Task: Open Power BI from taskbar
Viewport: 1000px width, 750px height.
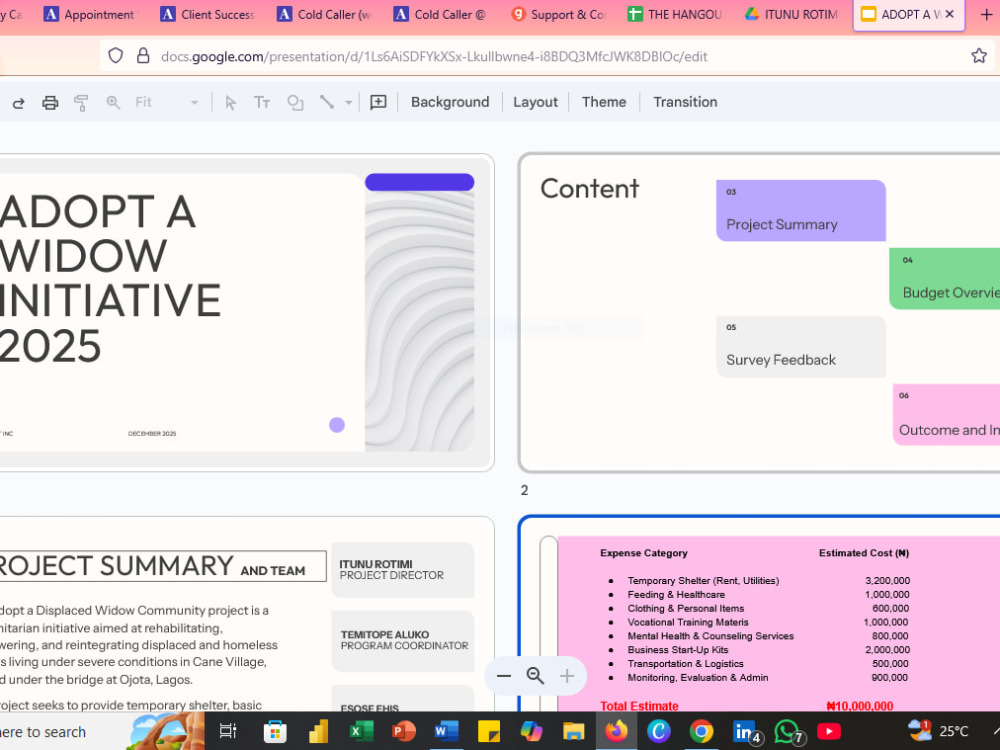Action: click(x=318, y=732)
